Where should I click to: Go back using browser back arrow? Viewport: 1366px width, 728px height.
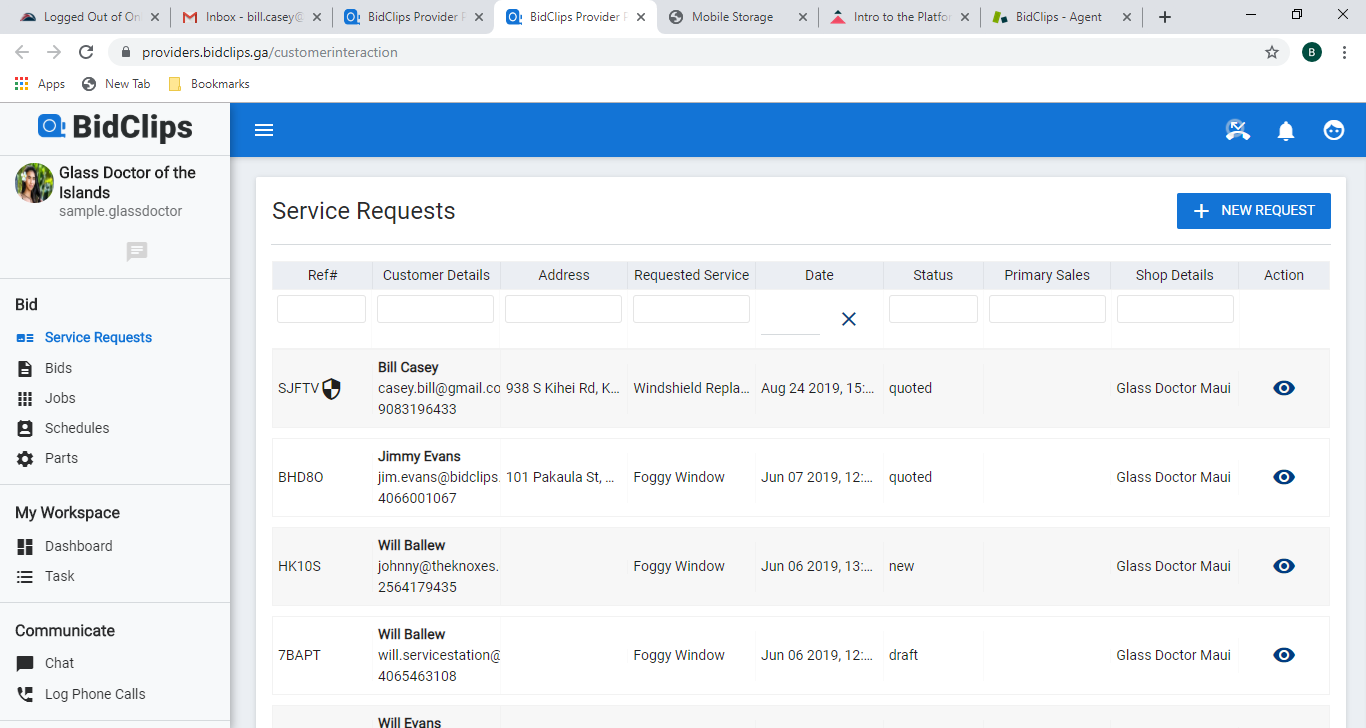22,52
